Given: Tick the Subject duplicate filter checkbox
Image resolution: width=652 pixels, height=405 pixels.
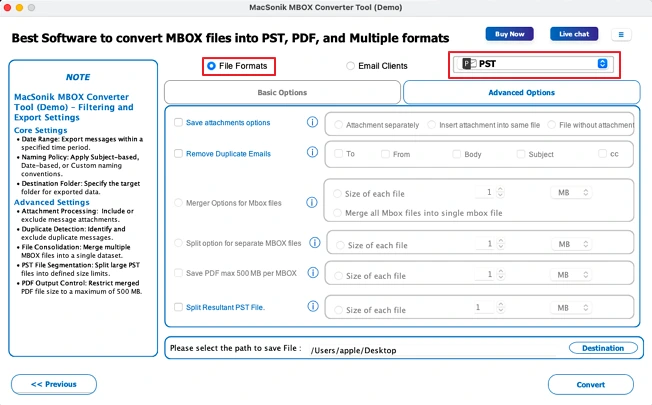Looking at the screenshot, I should [521, 154].
